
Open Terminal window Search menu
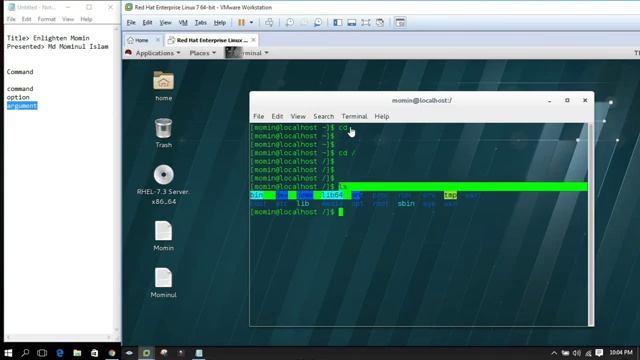click(324, 116)
